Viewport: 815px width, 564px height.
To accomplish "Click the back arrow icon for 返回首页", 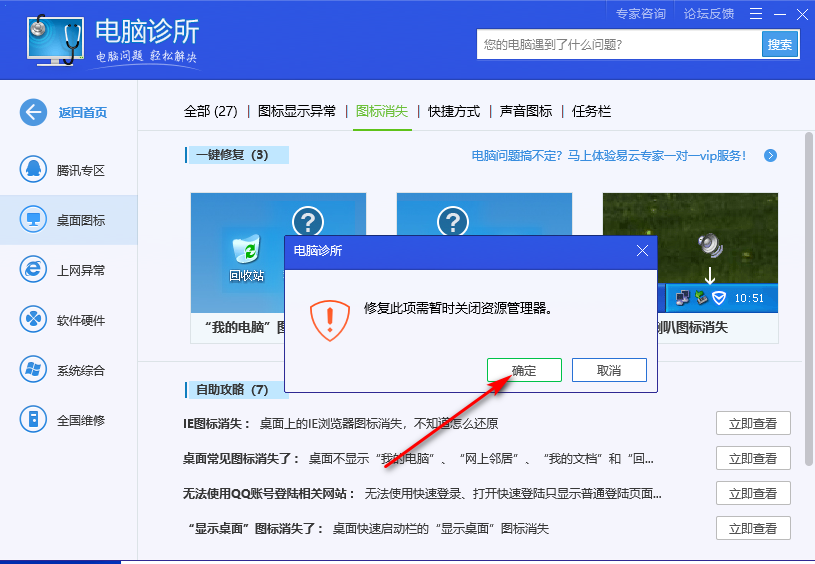I will [x=33, y=112].
